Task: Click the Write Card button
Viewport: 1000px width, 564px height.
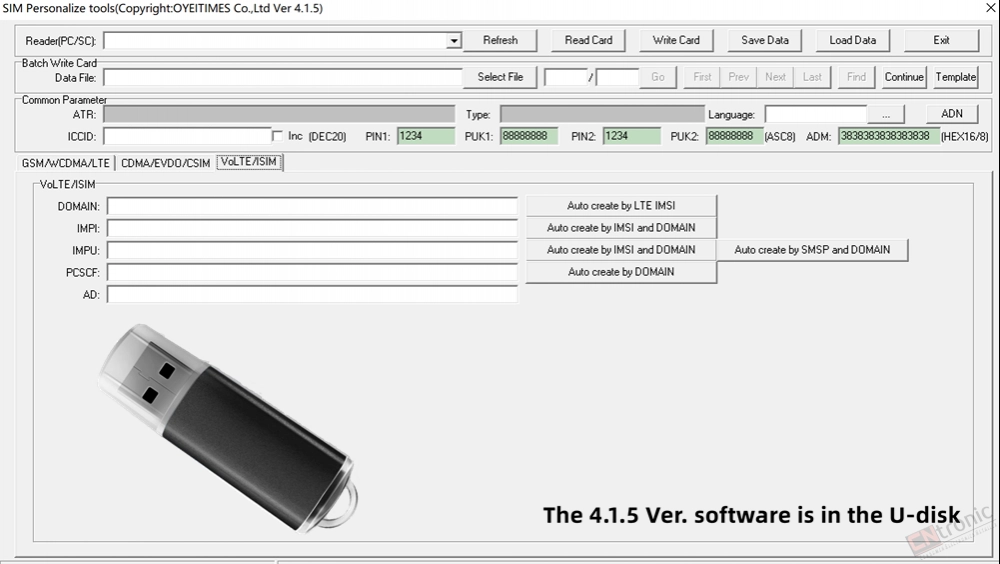Action: pyautogui.click(x=676, y=40)
